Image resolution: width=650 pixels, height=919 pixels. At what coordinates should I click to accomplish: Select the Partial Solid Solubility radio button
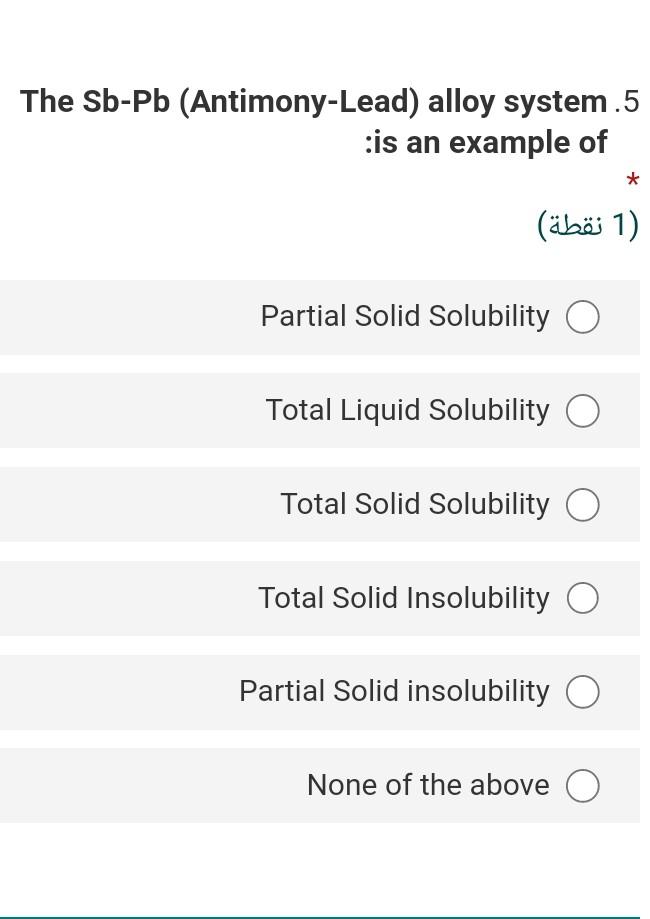click(583, 317)
